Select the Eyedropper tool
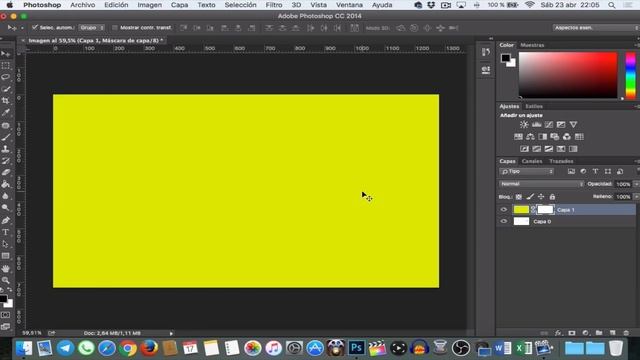 (x=6, y=112)
